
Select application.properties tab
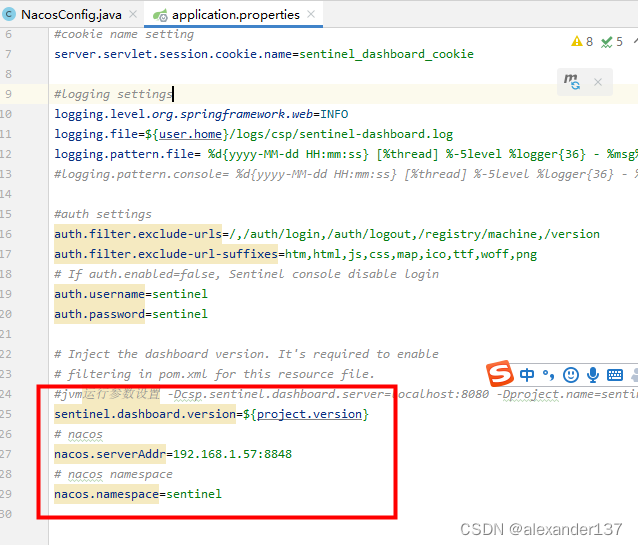coord(236,15)
